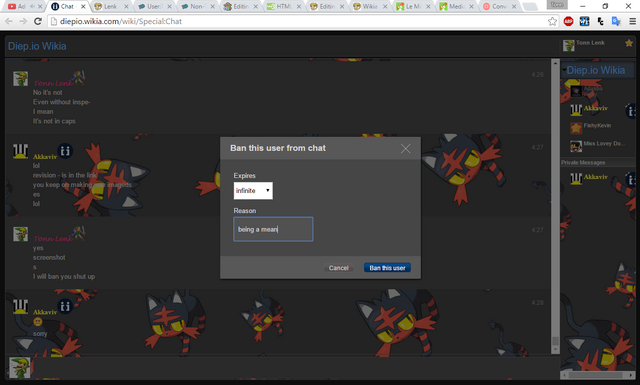Go back with the browser back arrow

click(9, 21)
